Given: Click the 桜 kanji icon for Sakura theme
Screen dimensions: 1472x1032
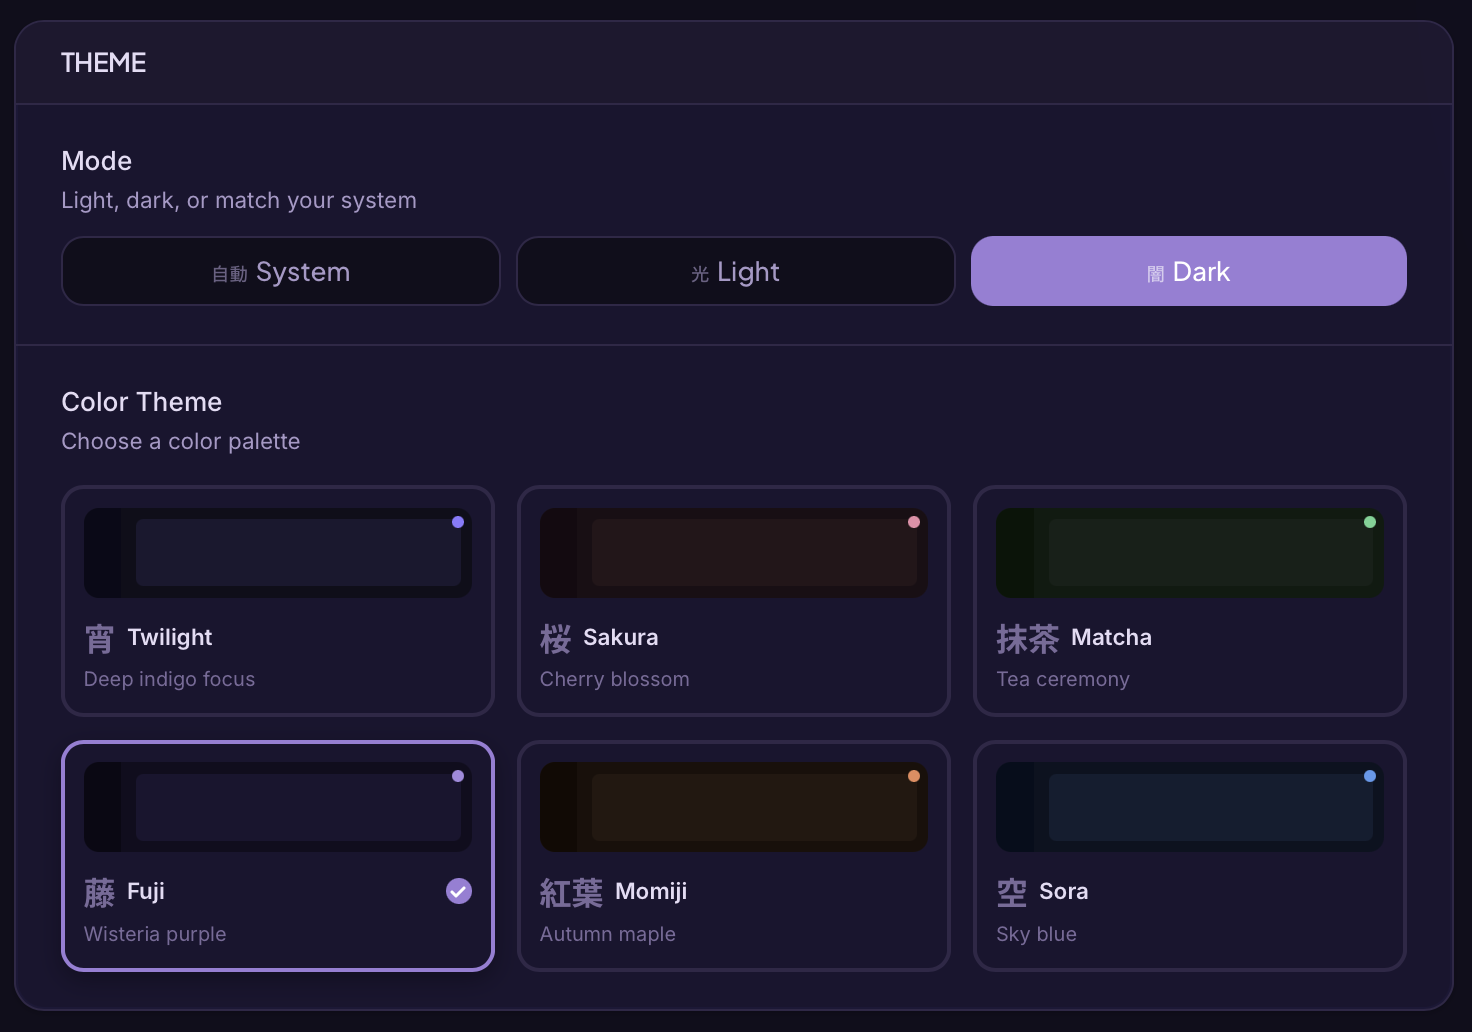Looking at the screenshot, I should (x=556, y=637).
